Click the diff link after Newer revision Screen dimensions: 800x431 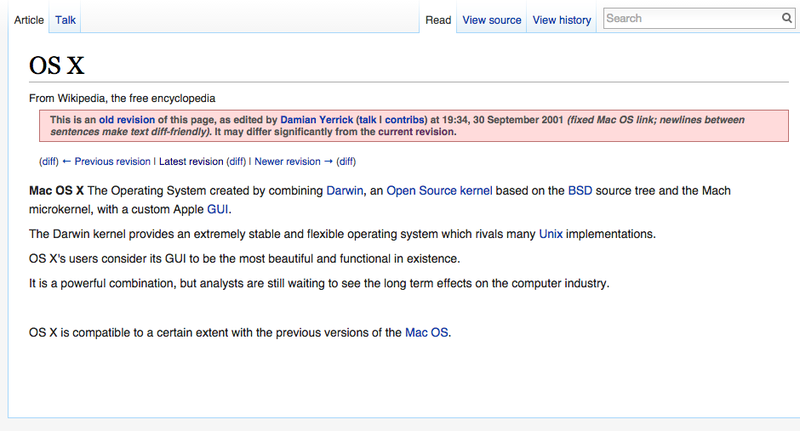(x=346, y=162)
